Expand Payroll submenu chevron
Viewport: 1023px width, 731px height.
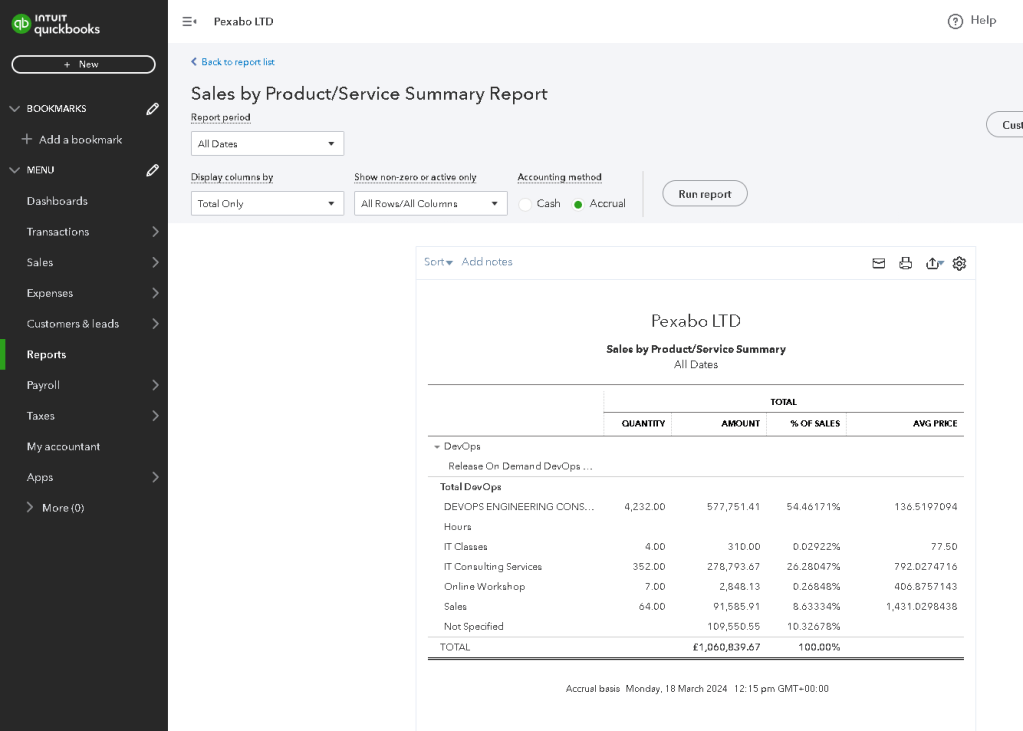coord(155,385)
